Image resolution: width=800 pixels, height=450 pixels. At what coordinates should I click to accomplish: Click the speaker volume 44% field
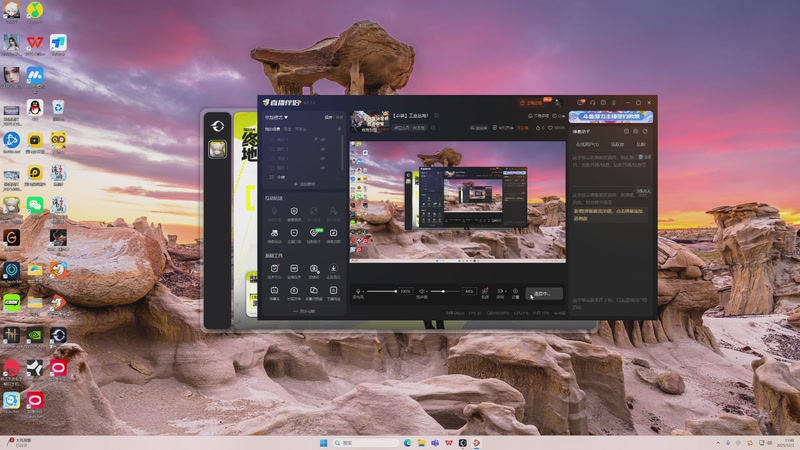pos(469,291)
